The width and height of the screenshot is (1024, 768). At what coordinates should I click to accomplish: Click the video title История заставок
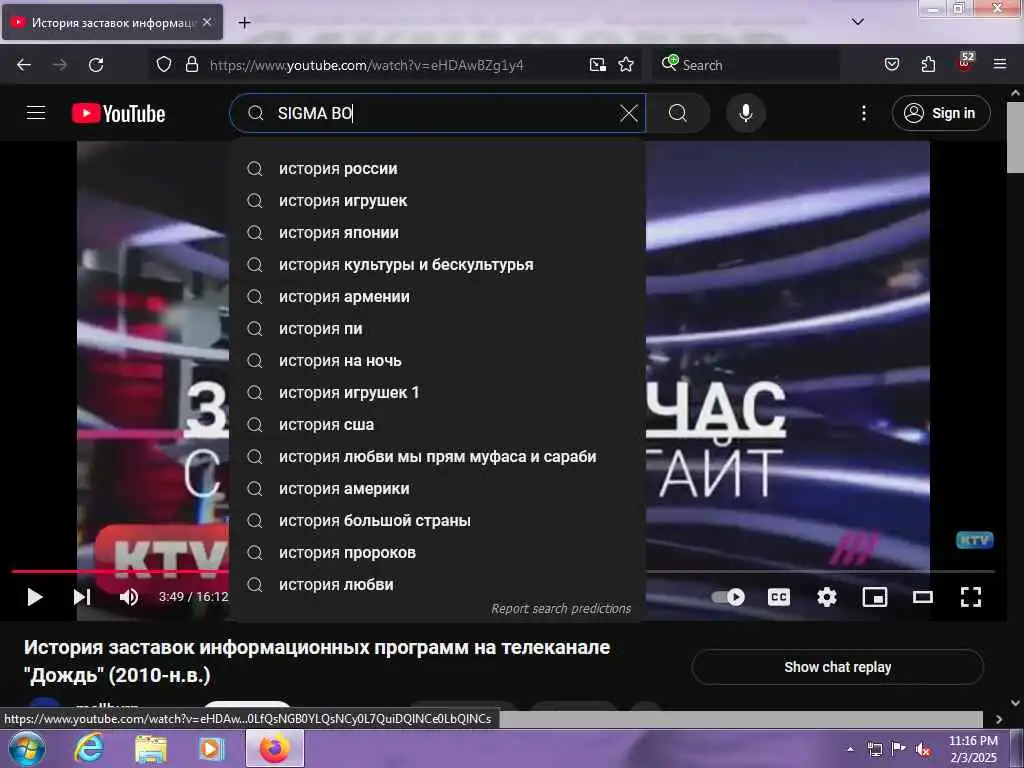point(317,661)
